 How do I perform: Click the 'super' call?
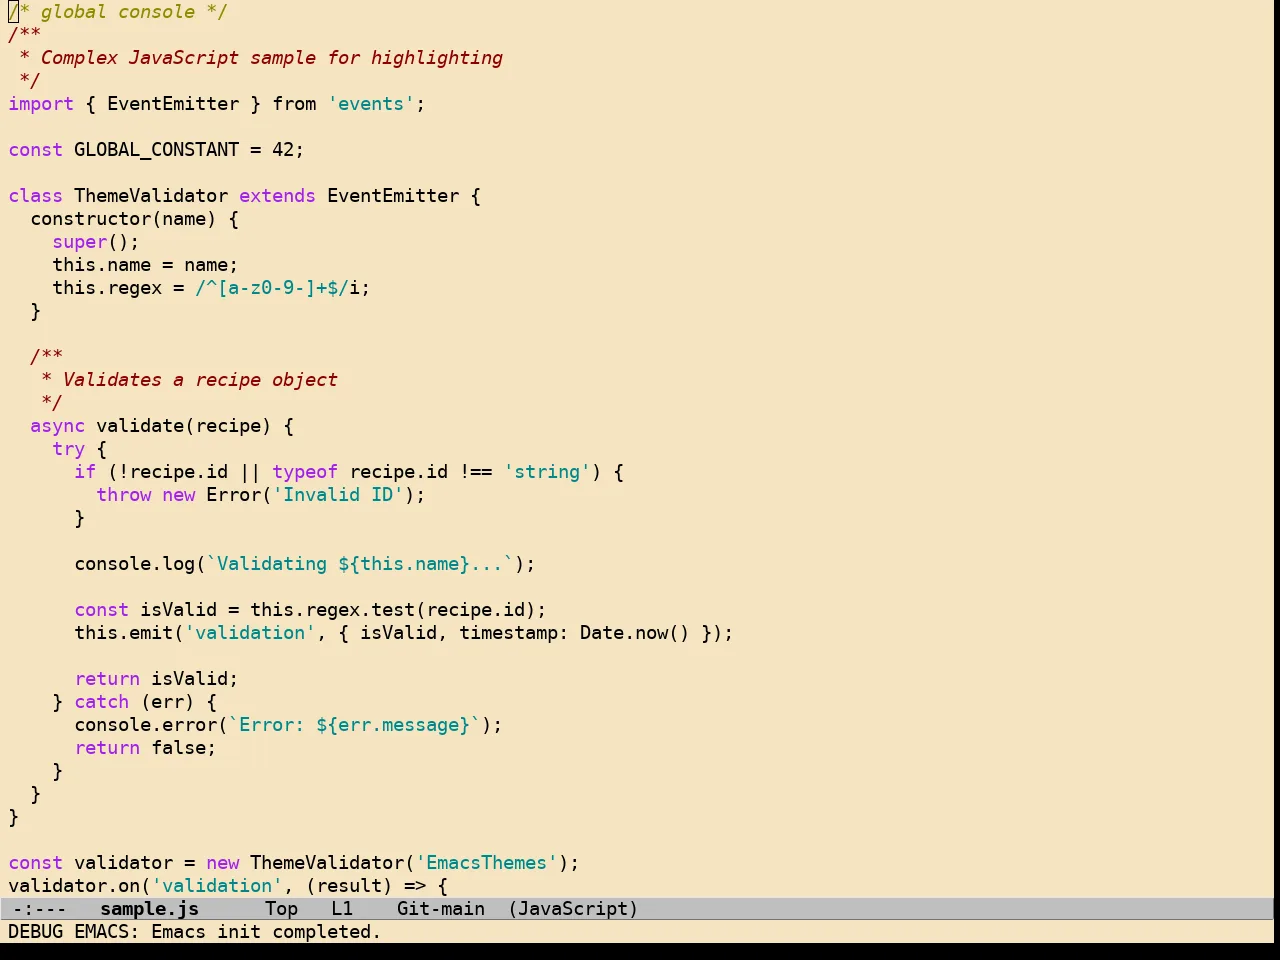(79, 242)
